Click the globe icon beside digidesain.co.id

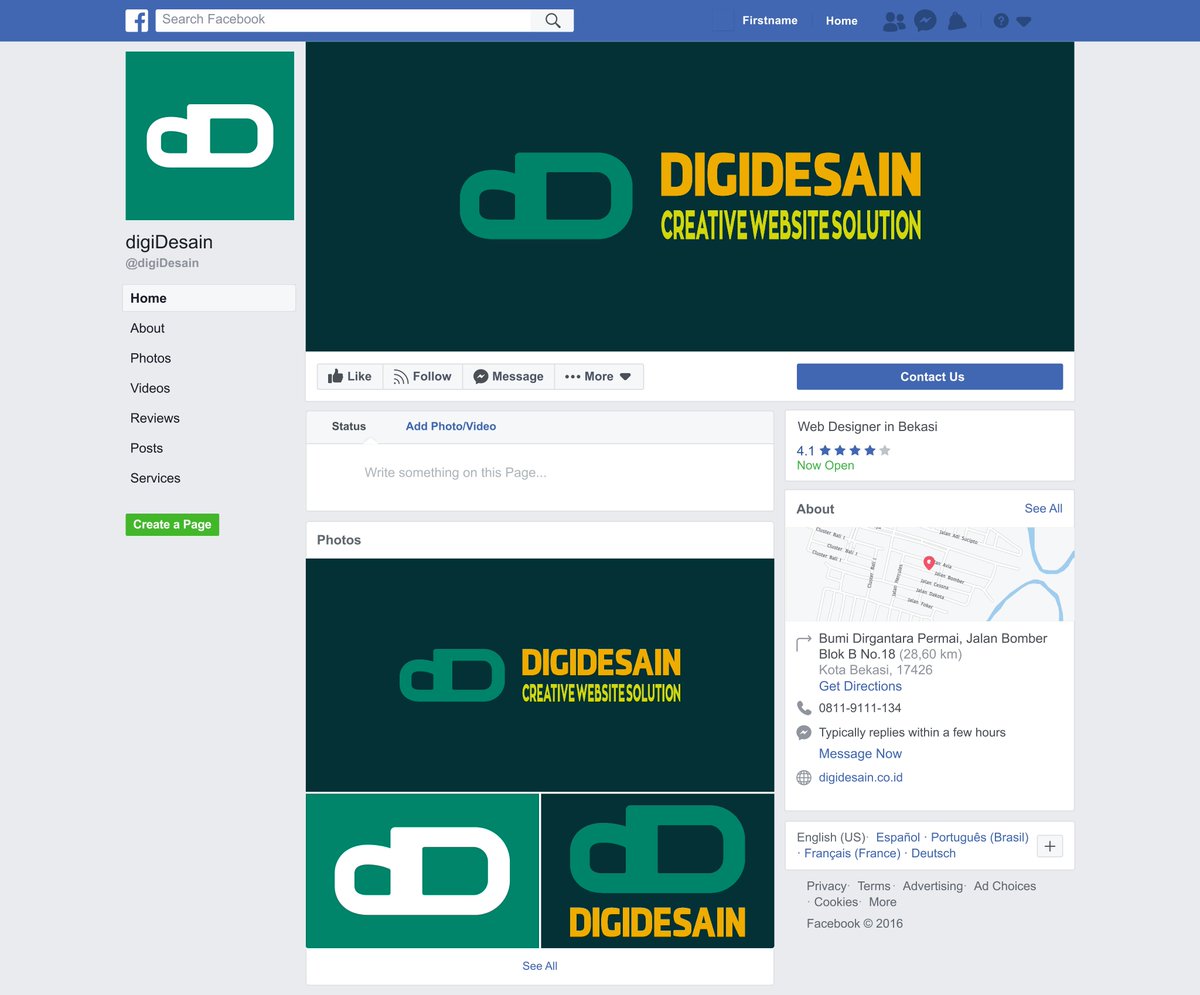point(804,777)
